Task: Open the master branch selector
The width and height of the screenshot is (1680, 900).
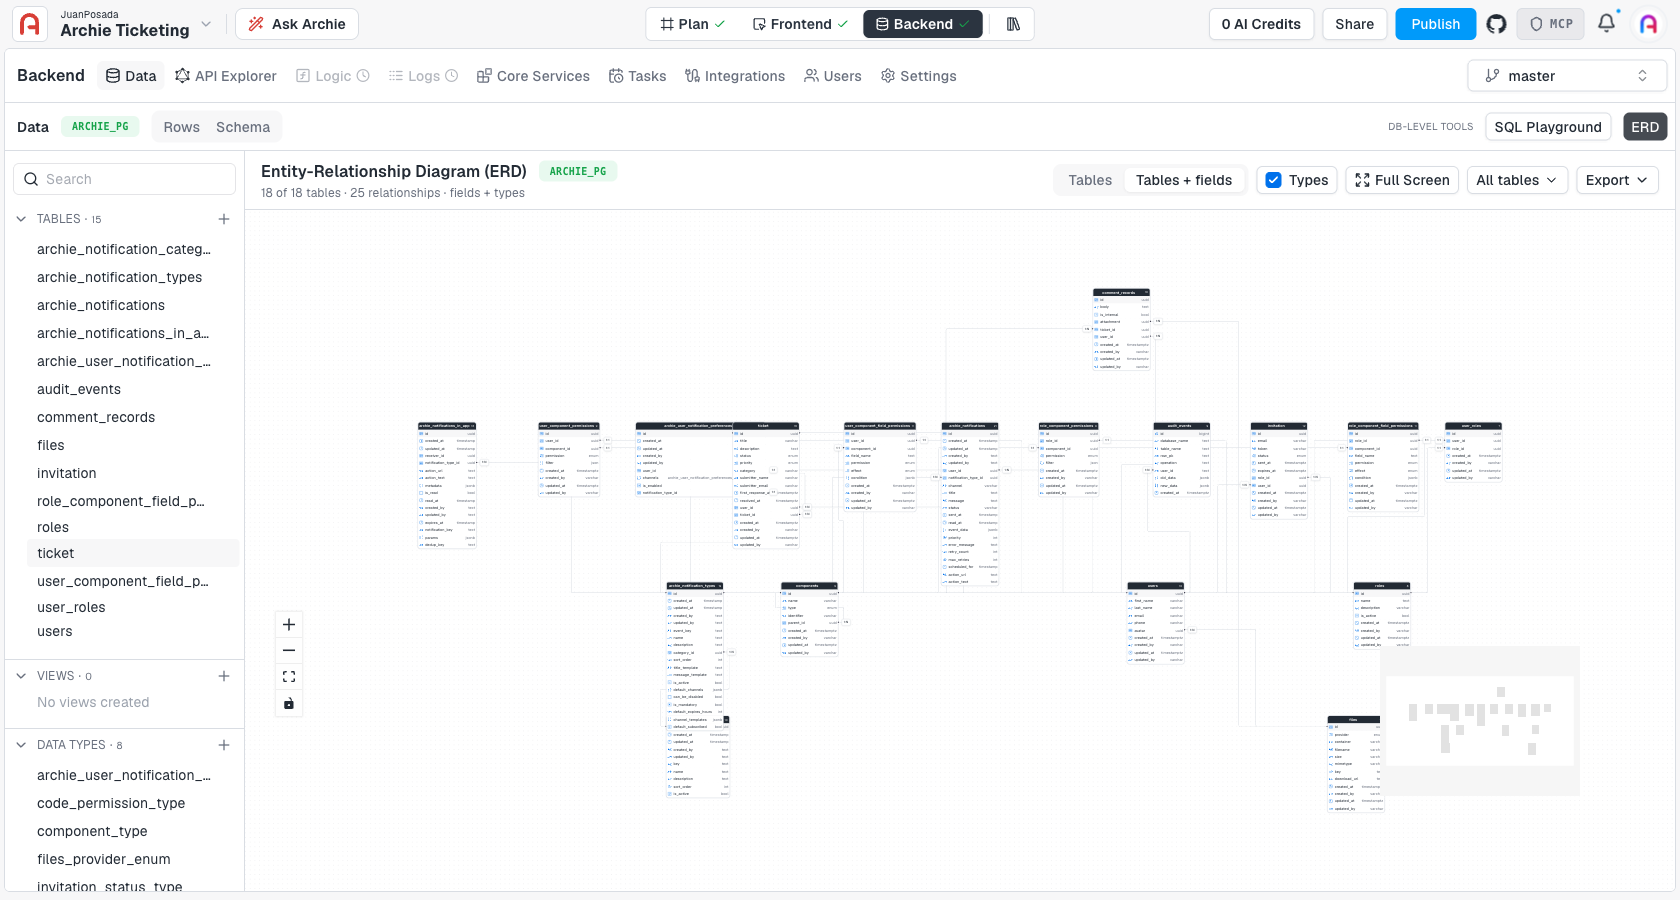Action: click(1567, 76)
